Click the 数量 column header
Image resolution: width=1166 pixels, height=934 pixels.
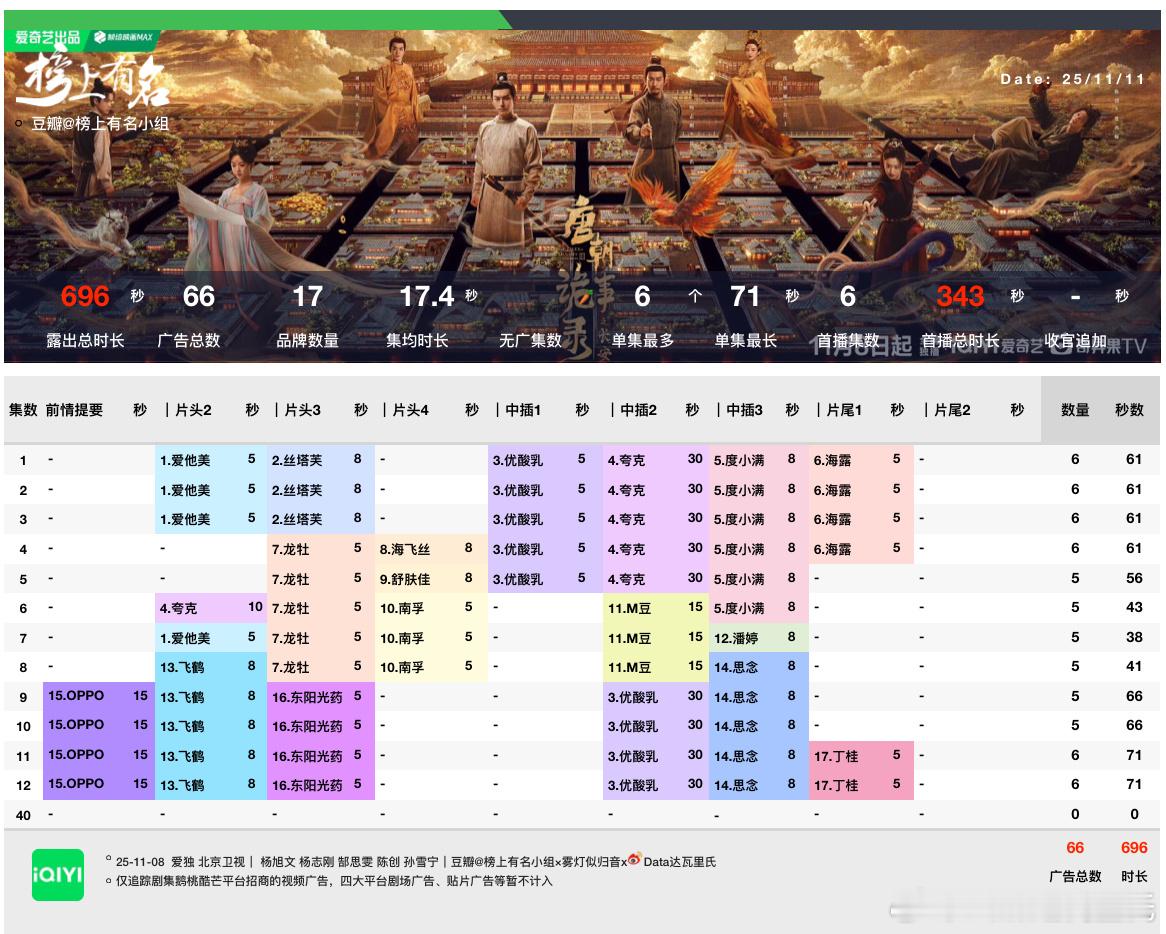pos(1075,410)
